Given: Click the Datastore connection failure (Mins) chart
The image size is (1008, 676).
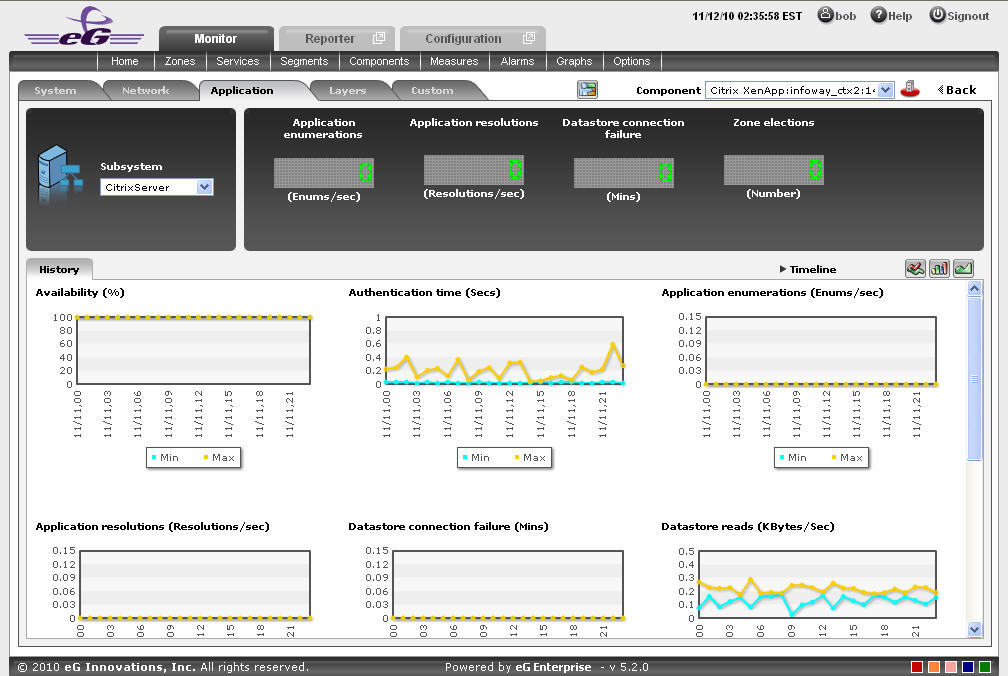Looking at the screenshot, I should [x=508, y=585].
